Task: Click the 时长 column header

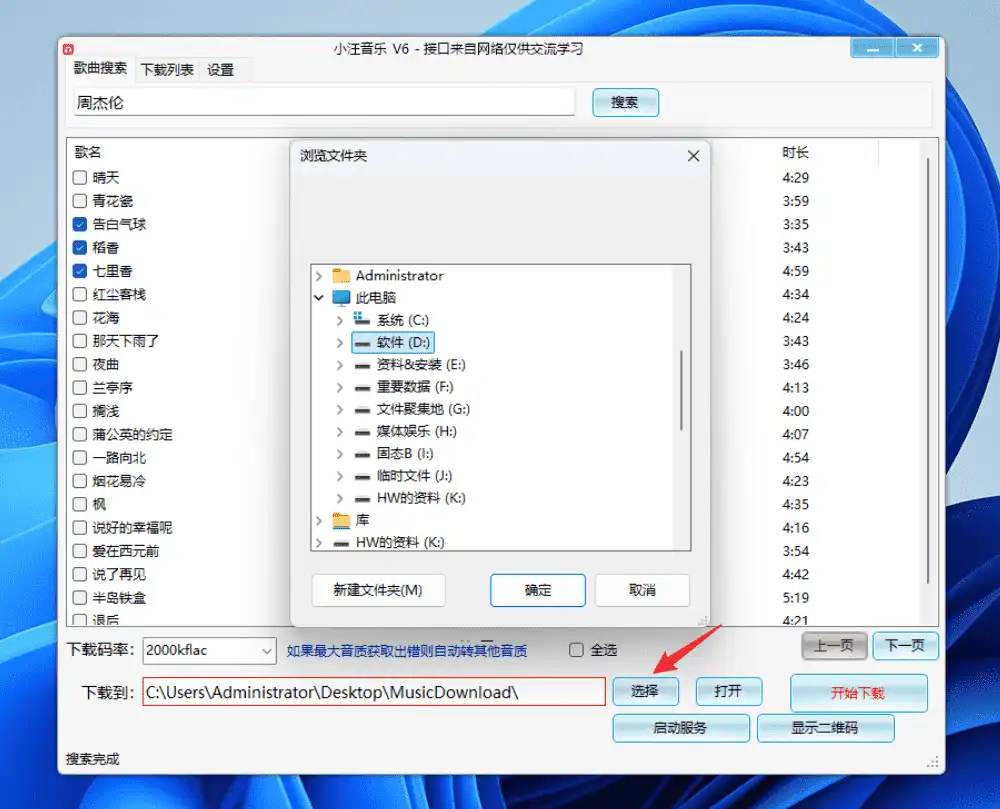Action: tap(795, 152)
